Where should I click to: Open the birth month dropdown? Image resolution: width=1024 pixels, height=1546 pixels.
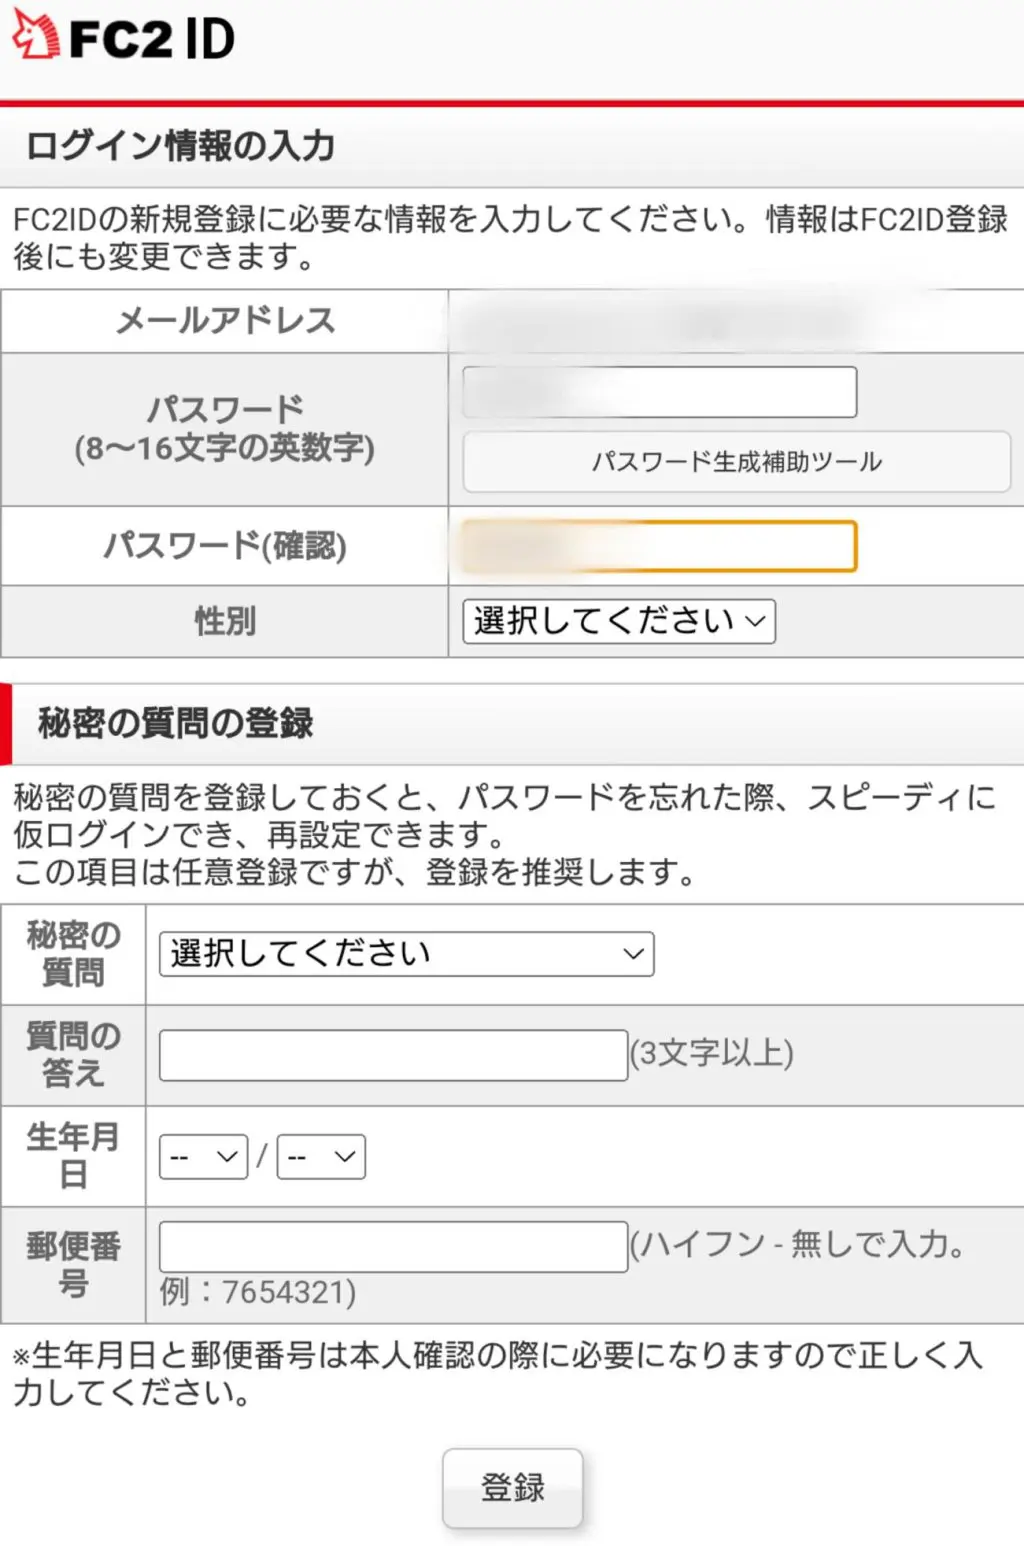(x=203, y=1157)
